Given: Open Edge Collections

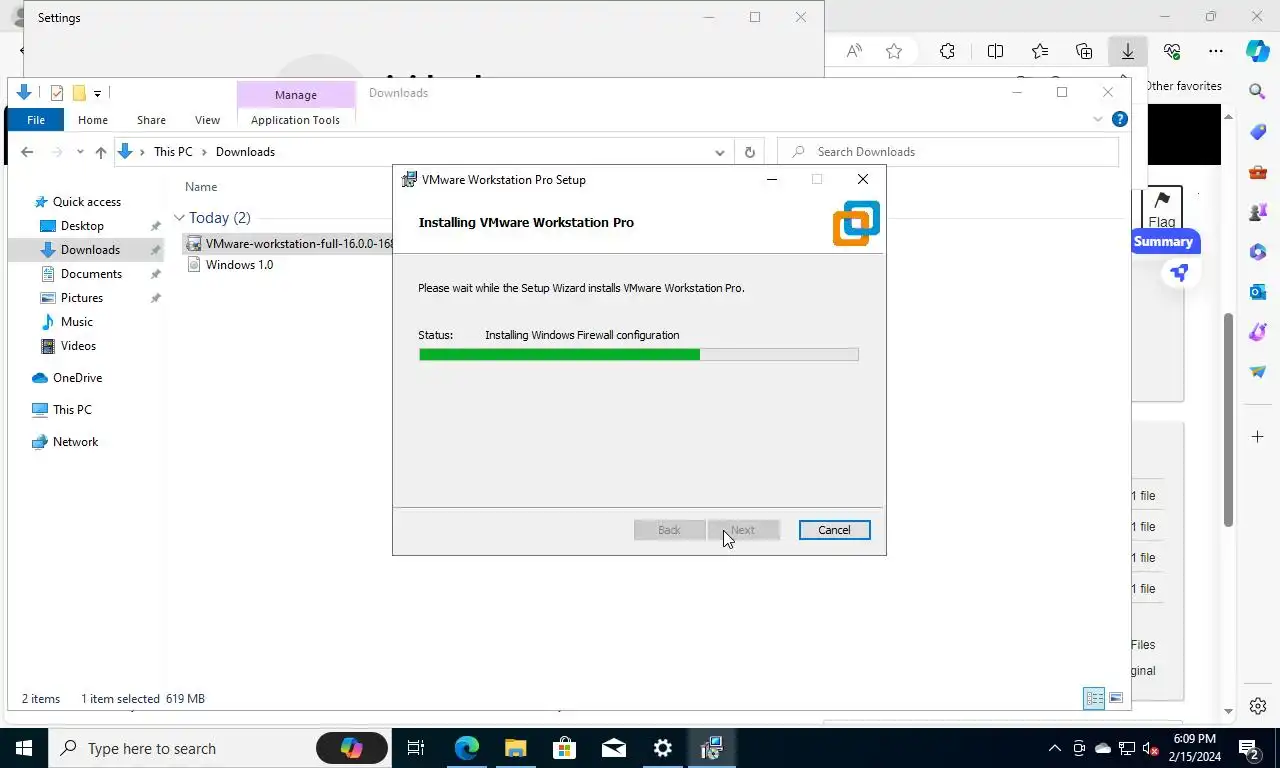Looking at the screenshot, I should 1084,51.
